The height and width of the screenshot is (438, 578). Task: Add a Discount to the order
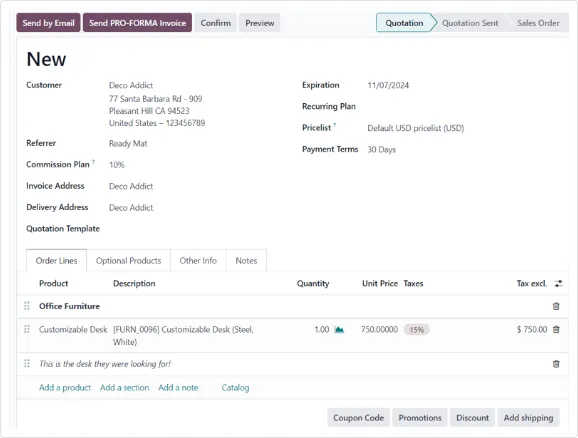pos(472,418)
